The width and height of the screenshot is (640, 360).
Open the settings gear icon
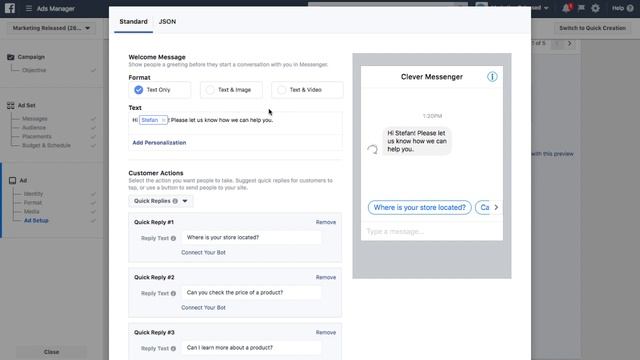596,8
